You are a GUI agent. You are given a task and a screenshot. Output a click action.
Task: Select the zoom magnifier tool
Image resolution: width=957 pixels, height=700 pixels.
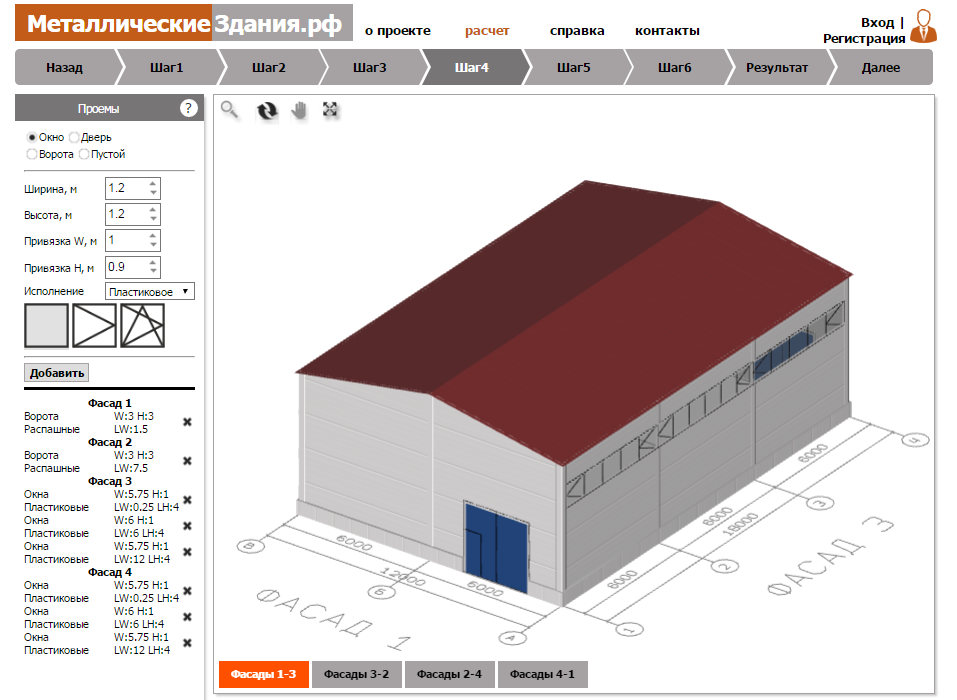coord(230,110)
